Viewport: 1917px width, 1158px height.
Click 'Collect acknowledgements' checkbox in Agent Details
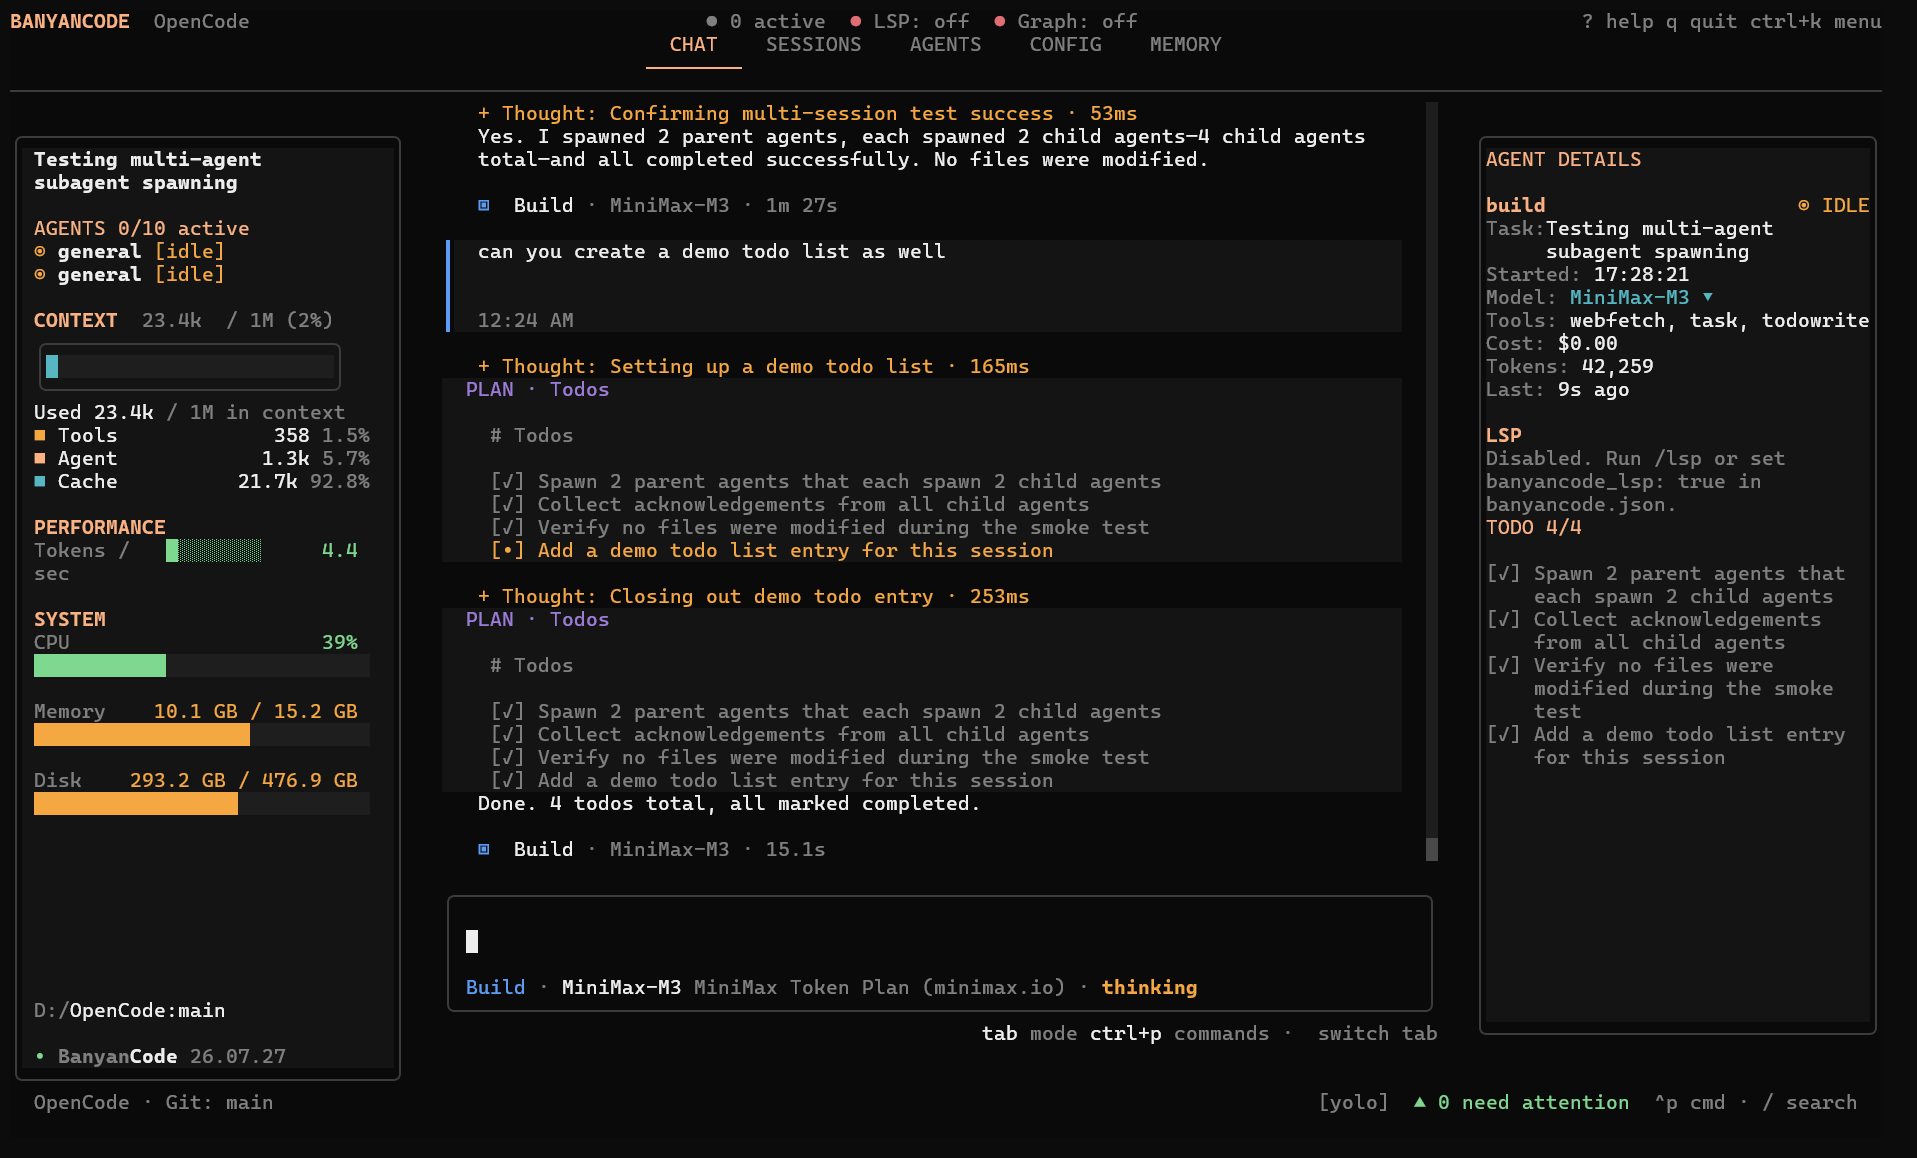coord(1503,619)
